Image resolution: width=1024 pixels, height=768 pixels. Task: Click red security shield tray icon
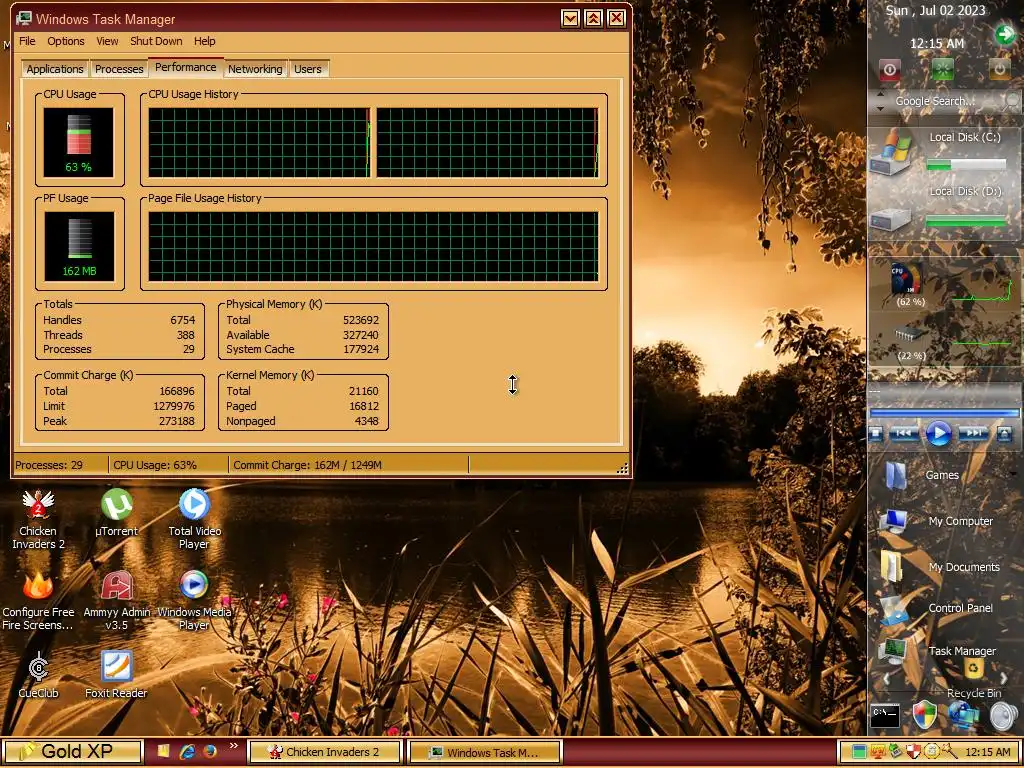914,752
